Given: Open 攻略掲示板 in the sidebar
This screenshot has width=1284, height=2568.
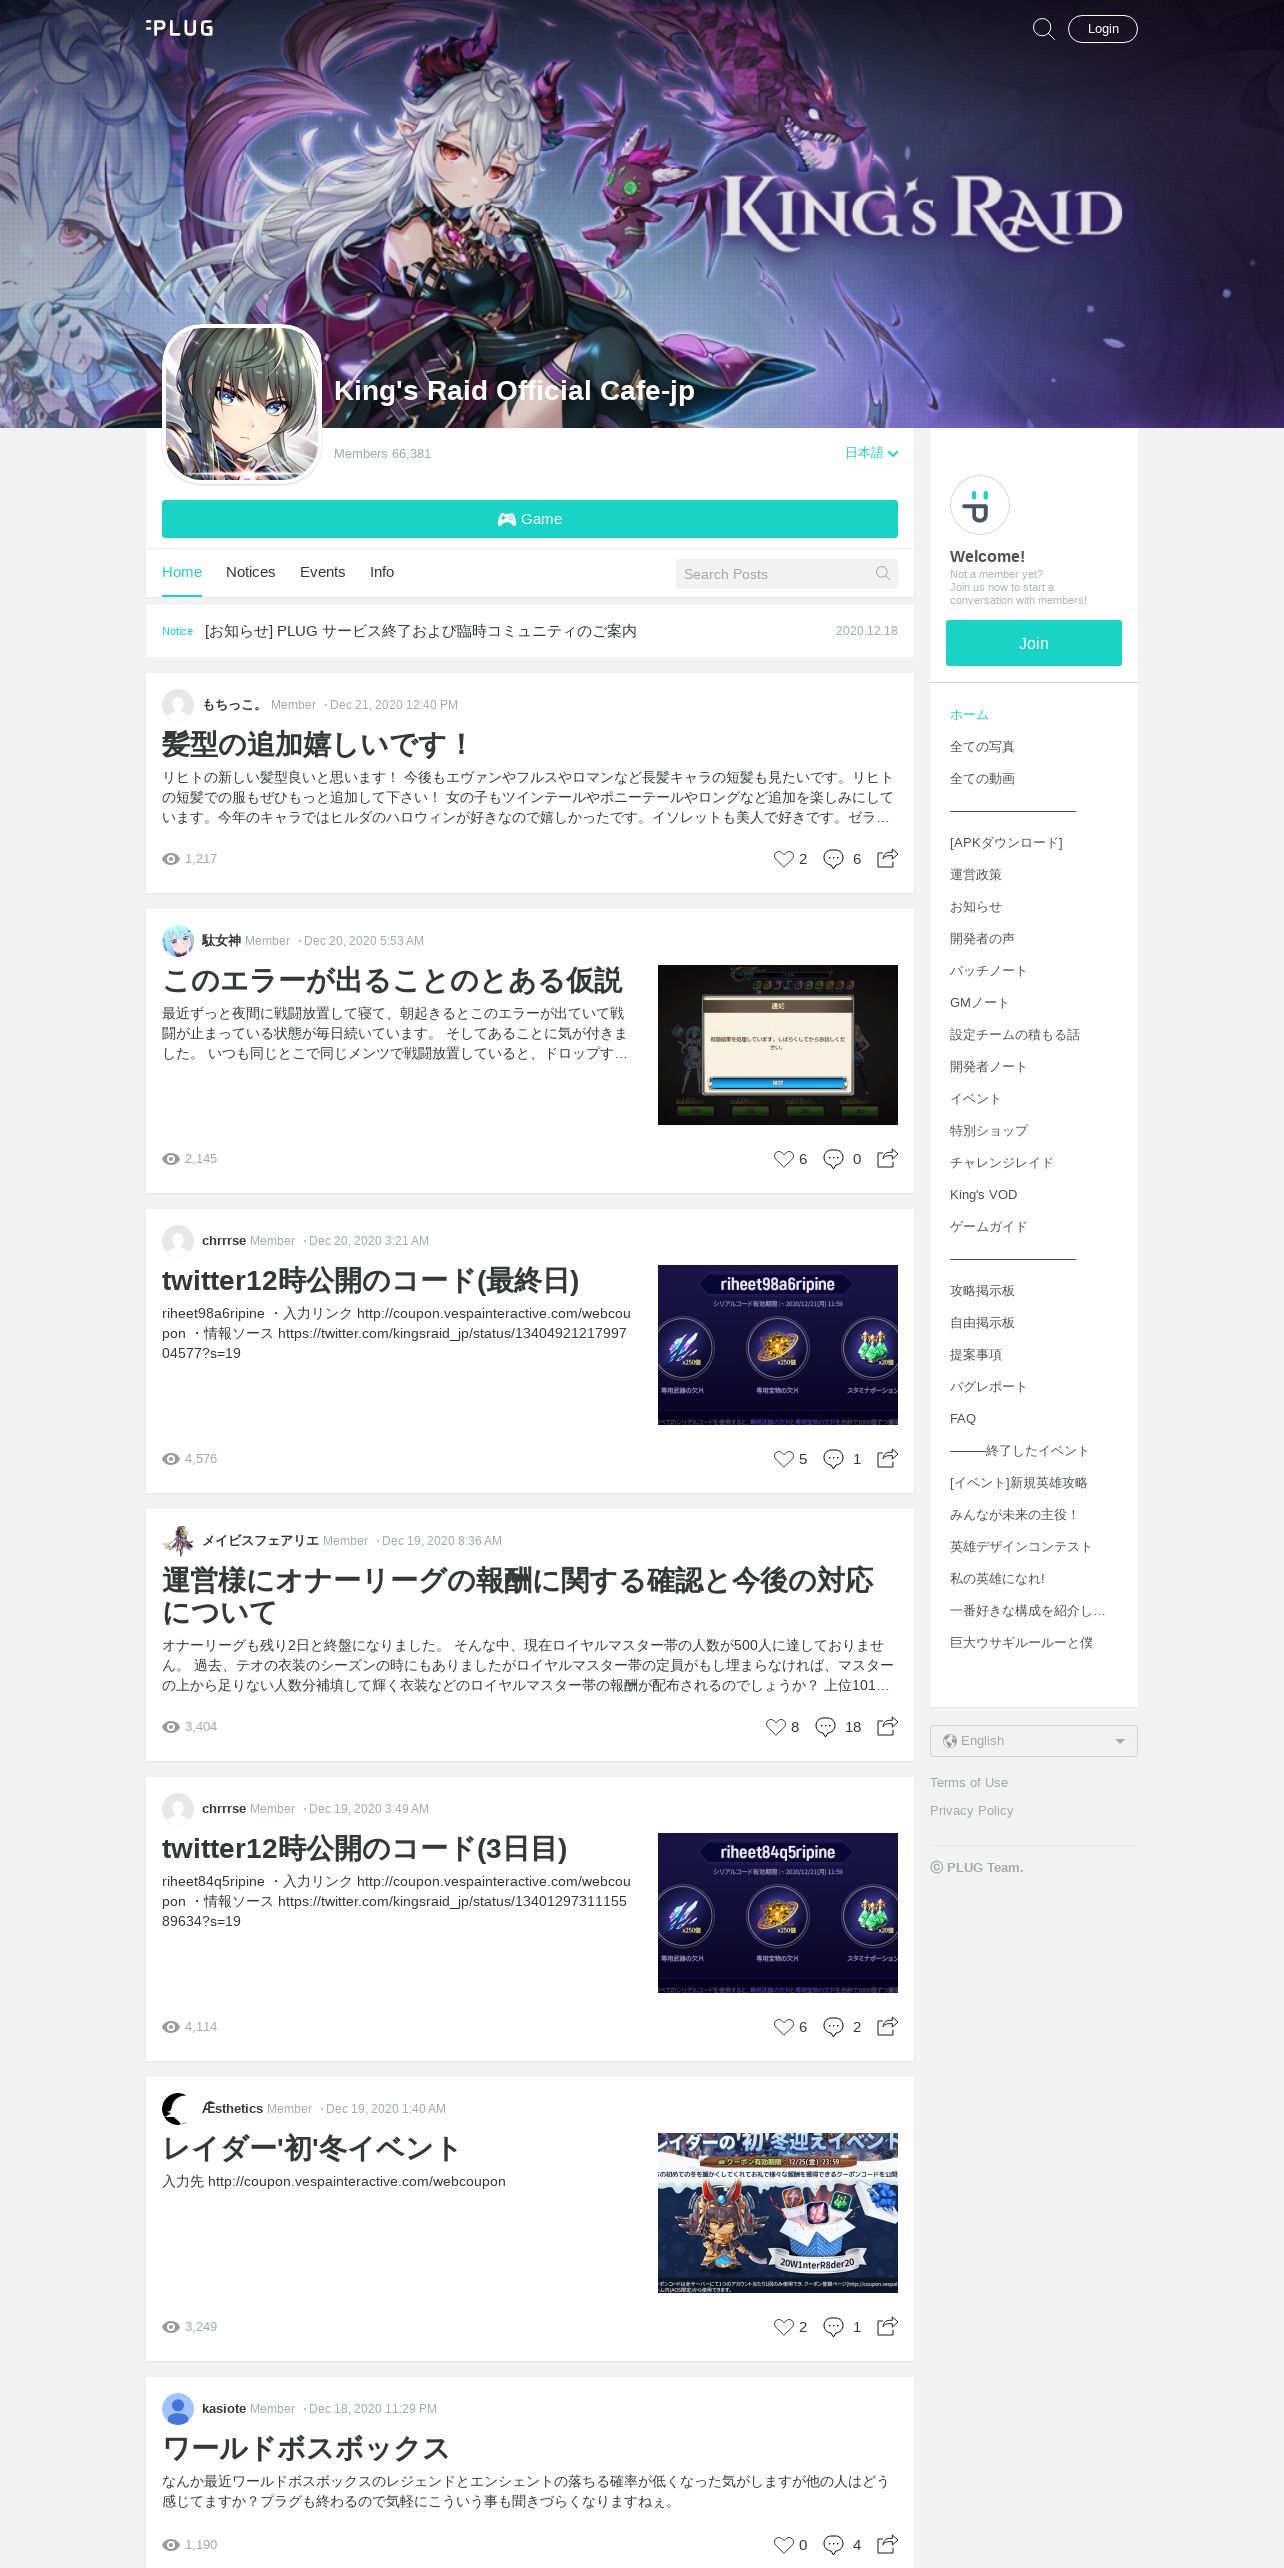Looking at the screenshot, I should coord(982,1291).
